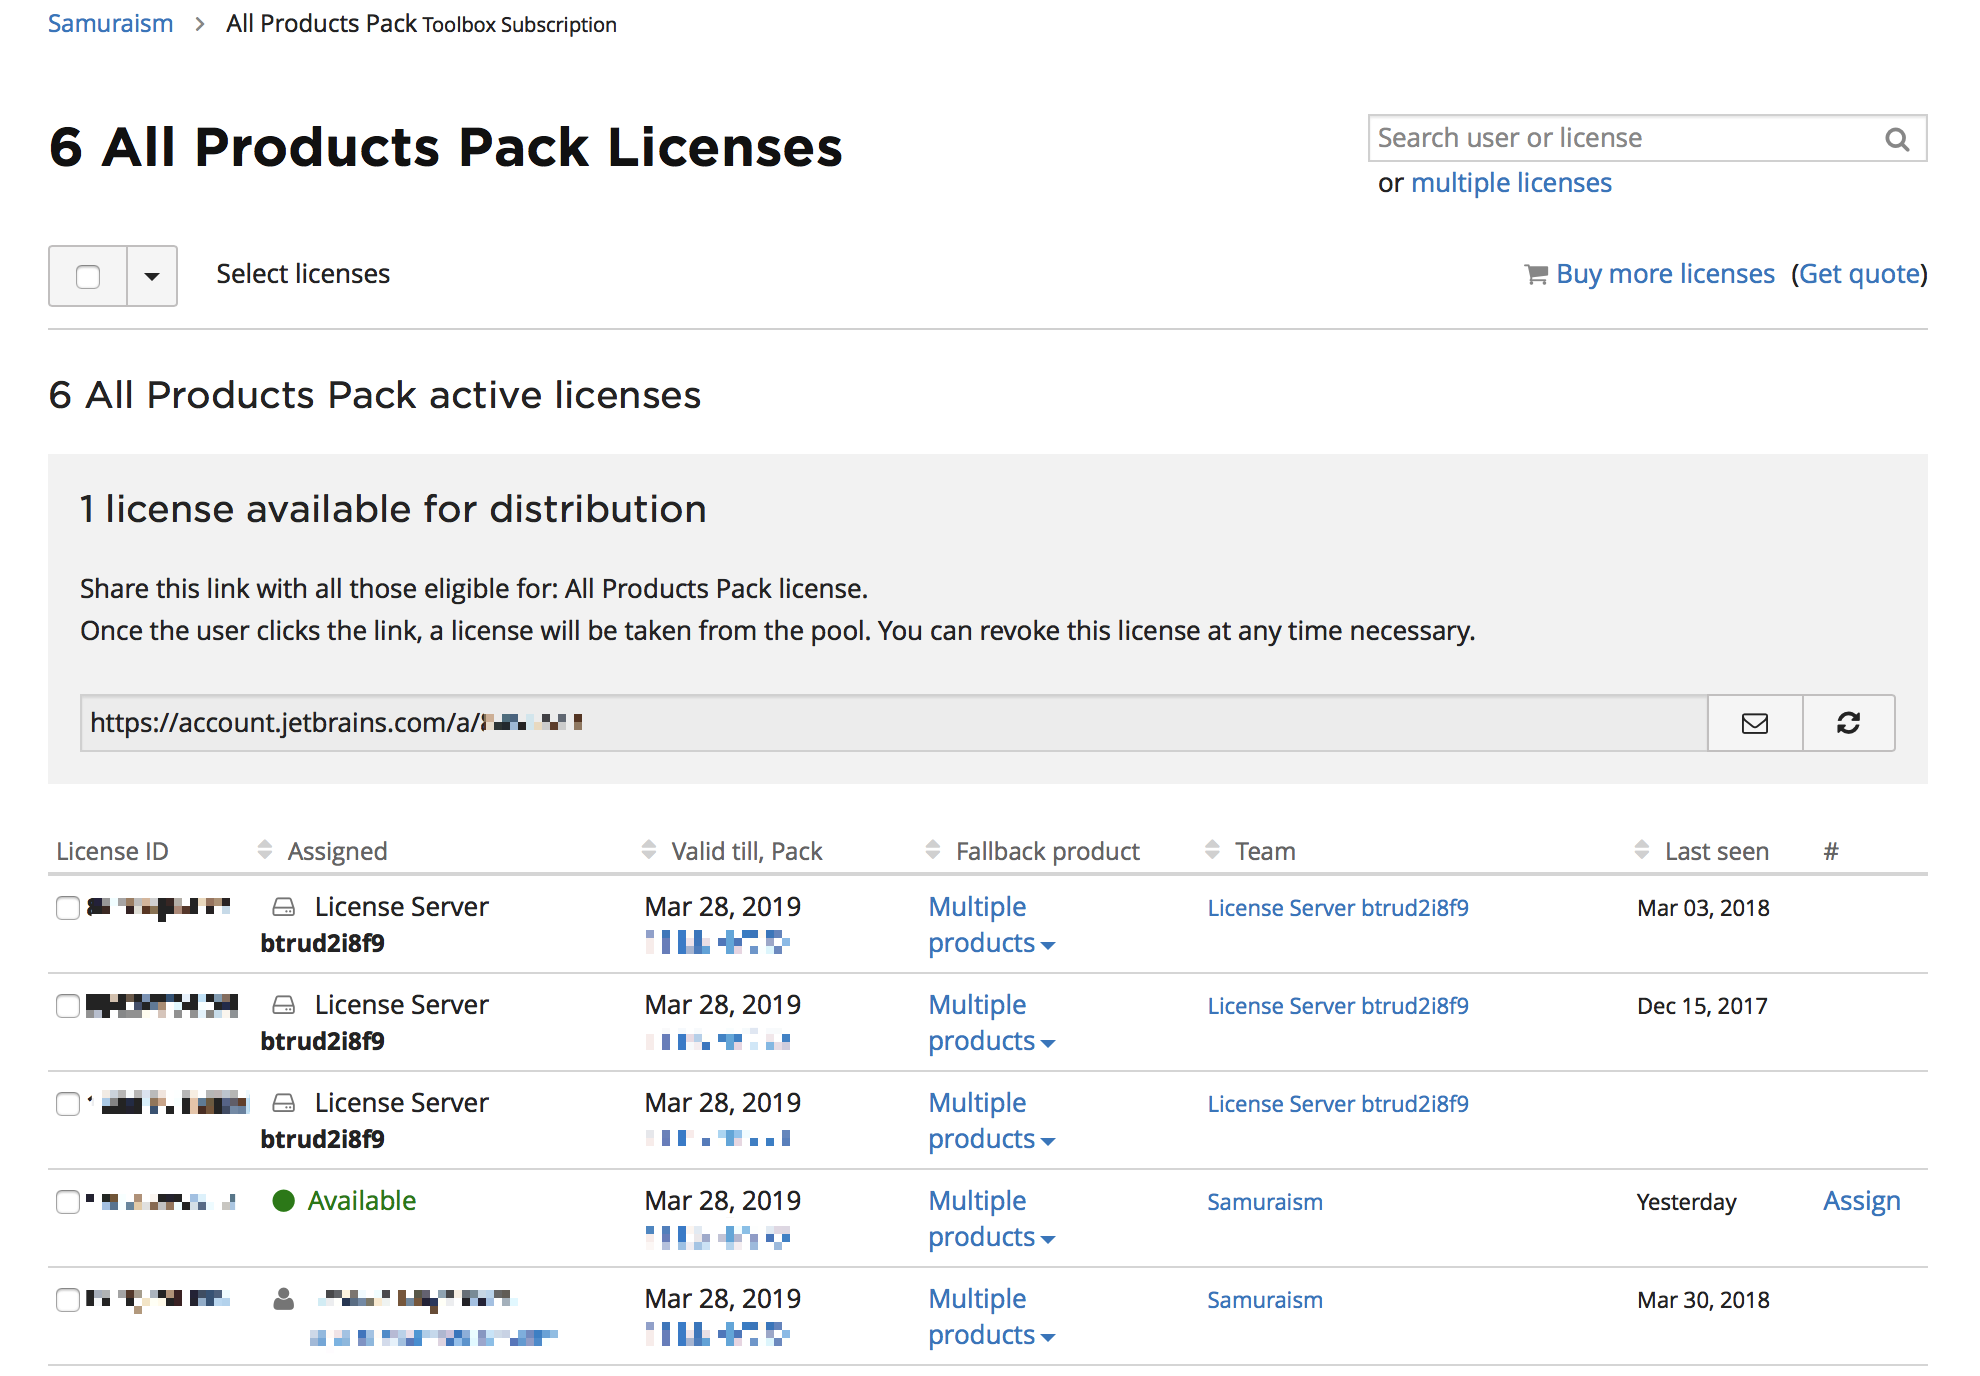Click the shopping cart icon
The image size is (1980, 1376).
pyautogui.click(x=1536, y=274)
